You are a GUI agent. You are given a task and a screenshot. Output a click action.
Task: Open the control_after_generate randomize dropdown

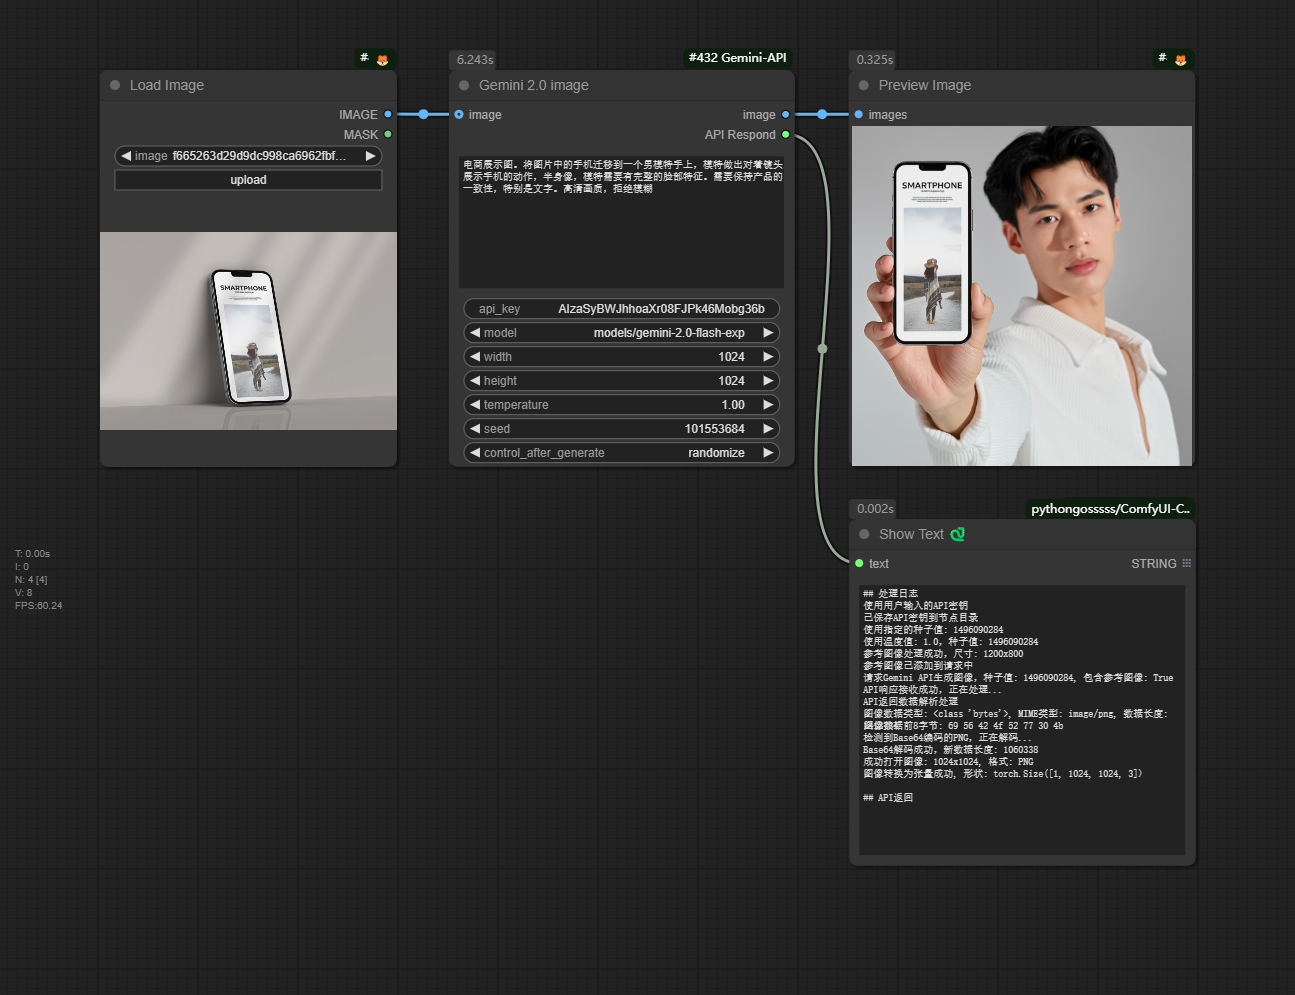click(621, 453)
